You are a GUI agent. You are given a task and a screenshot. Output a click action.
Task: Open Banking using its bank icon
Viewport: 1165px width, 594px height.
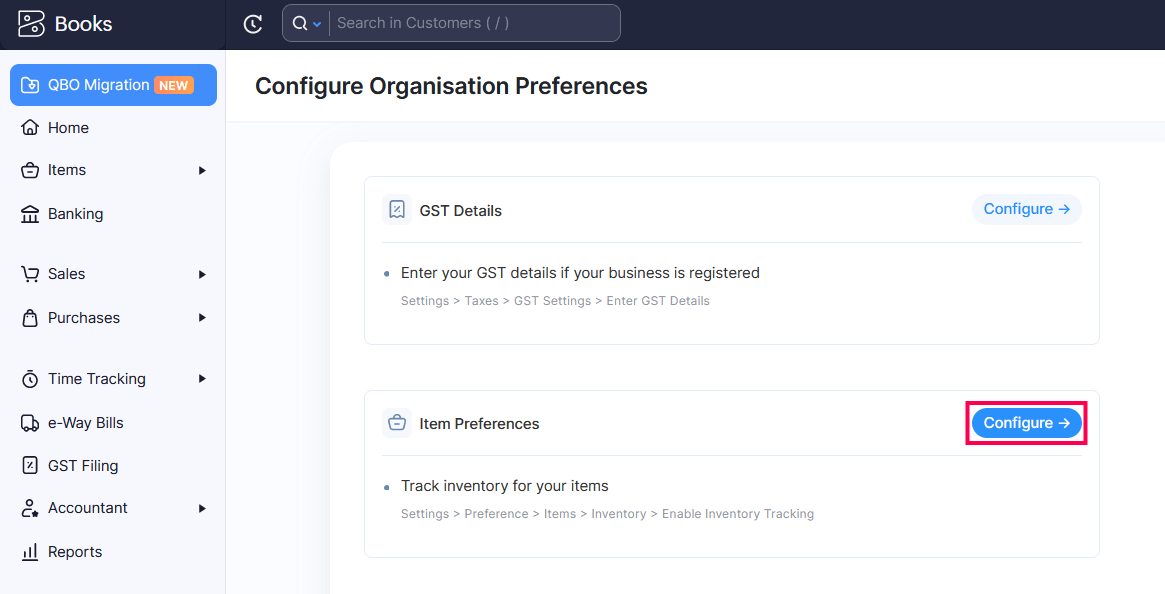coord(29,213)
